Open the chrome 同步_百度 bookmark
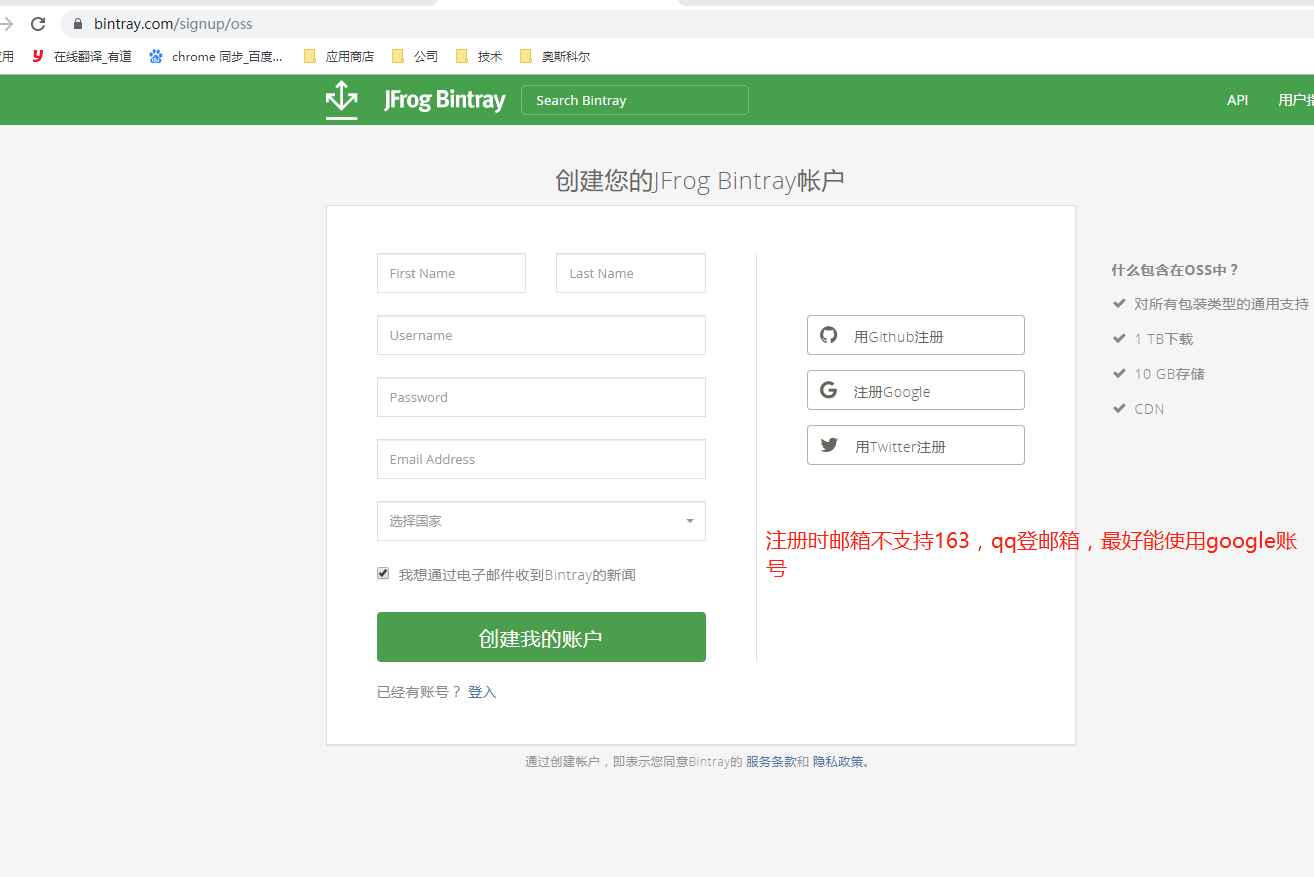Viewport: 1314px width, 877px height. pos(215,56)
